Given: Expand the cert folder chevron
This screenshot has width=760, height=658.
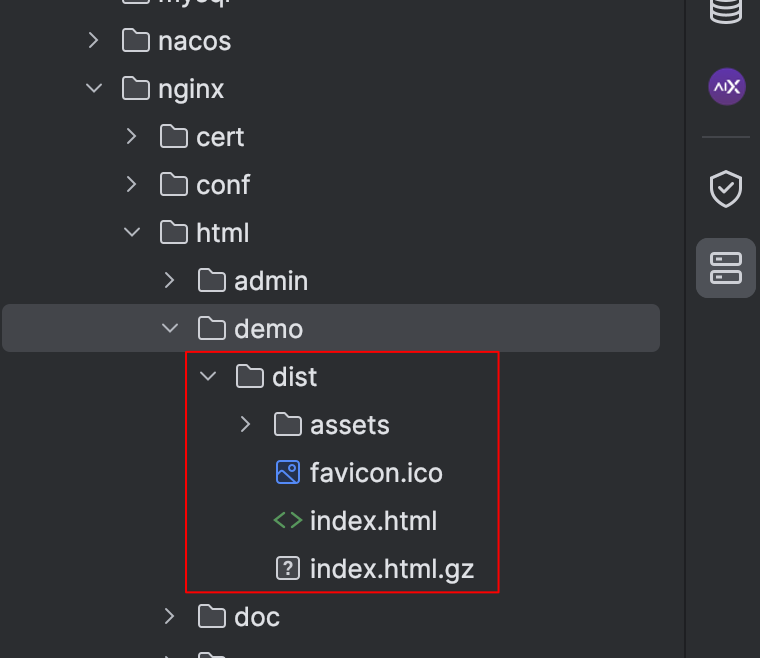Looking at the screenshot, I should (132, 137).
